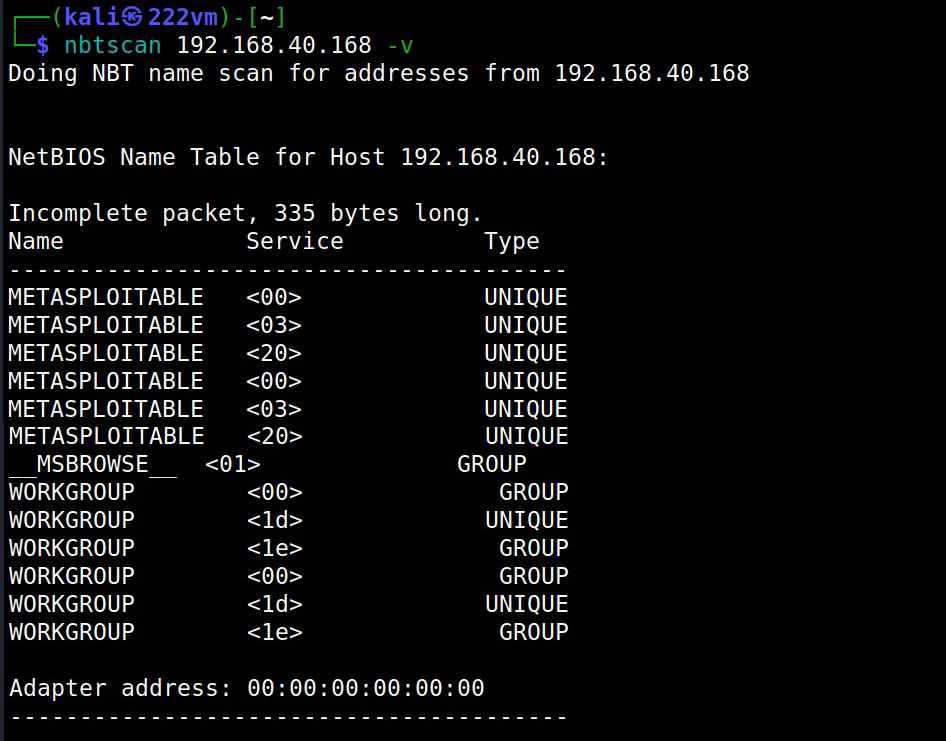Click the 'kali' username in the prompt
The image size is (946, 741).
tap(92, 16)
